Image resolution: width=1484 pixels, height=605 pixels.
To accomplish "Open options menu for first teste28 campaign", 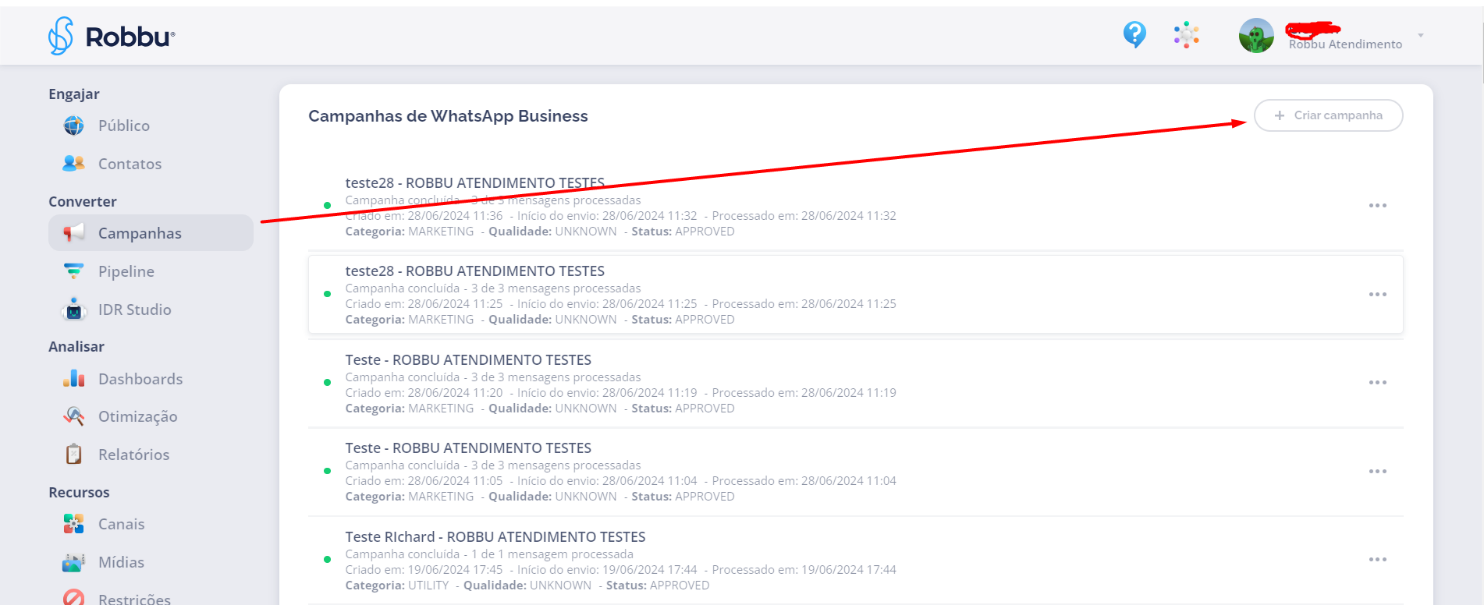I will click(x=1377, y=205).
